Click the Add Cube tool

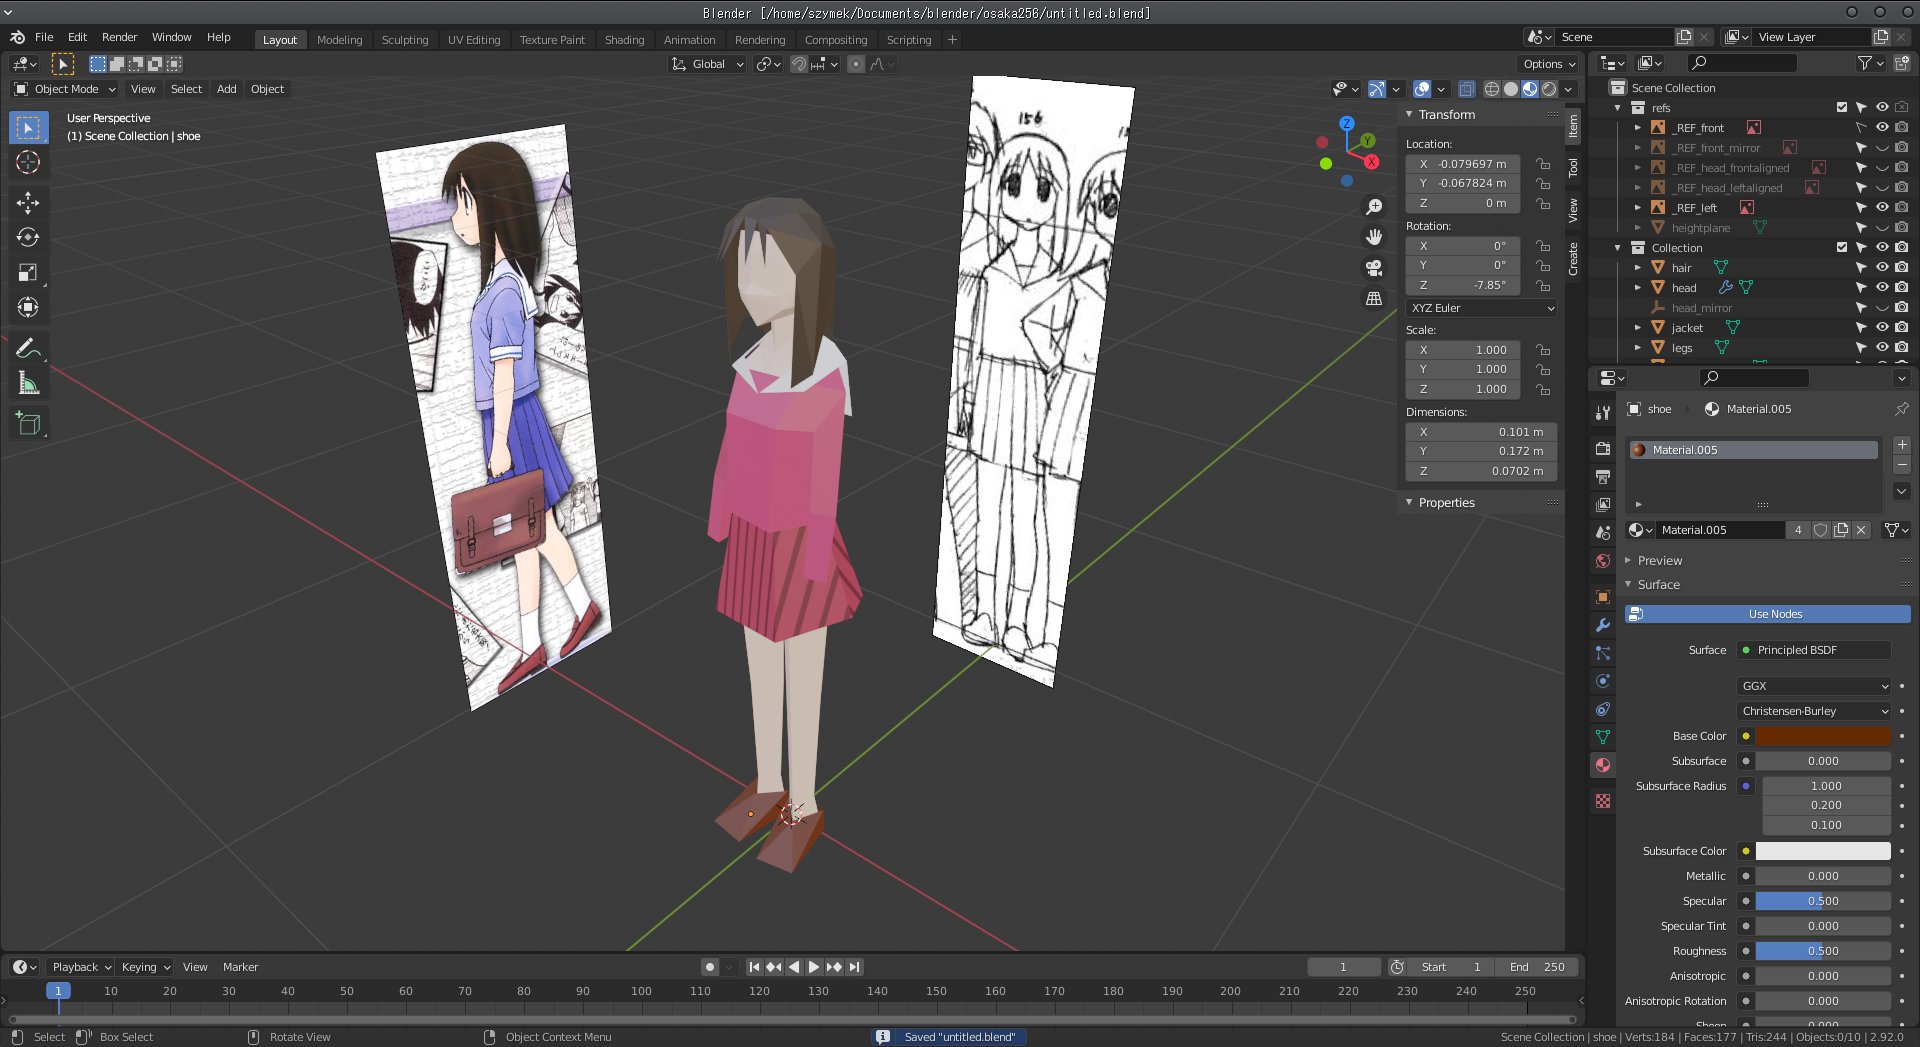pyautogui.click(x=28, y=424)
